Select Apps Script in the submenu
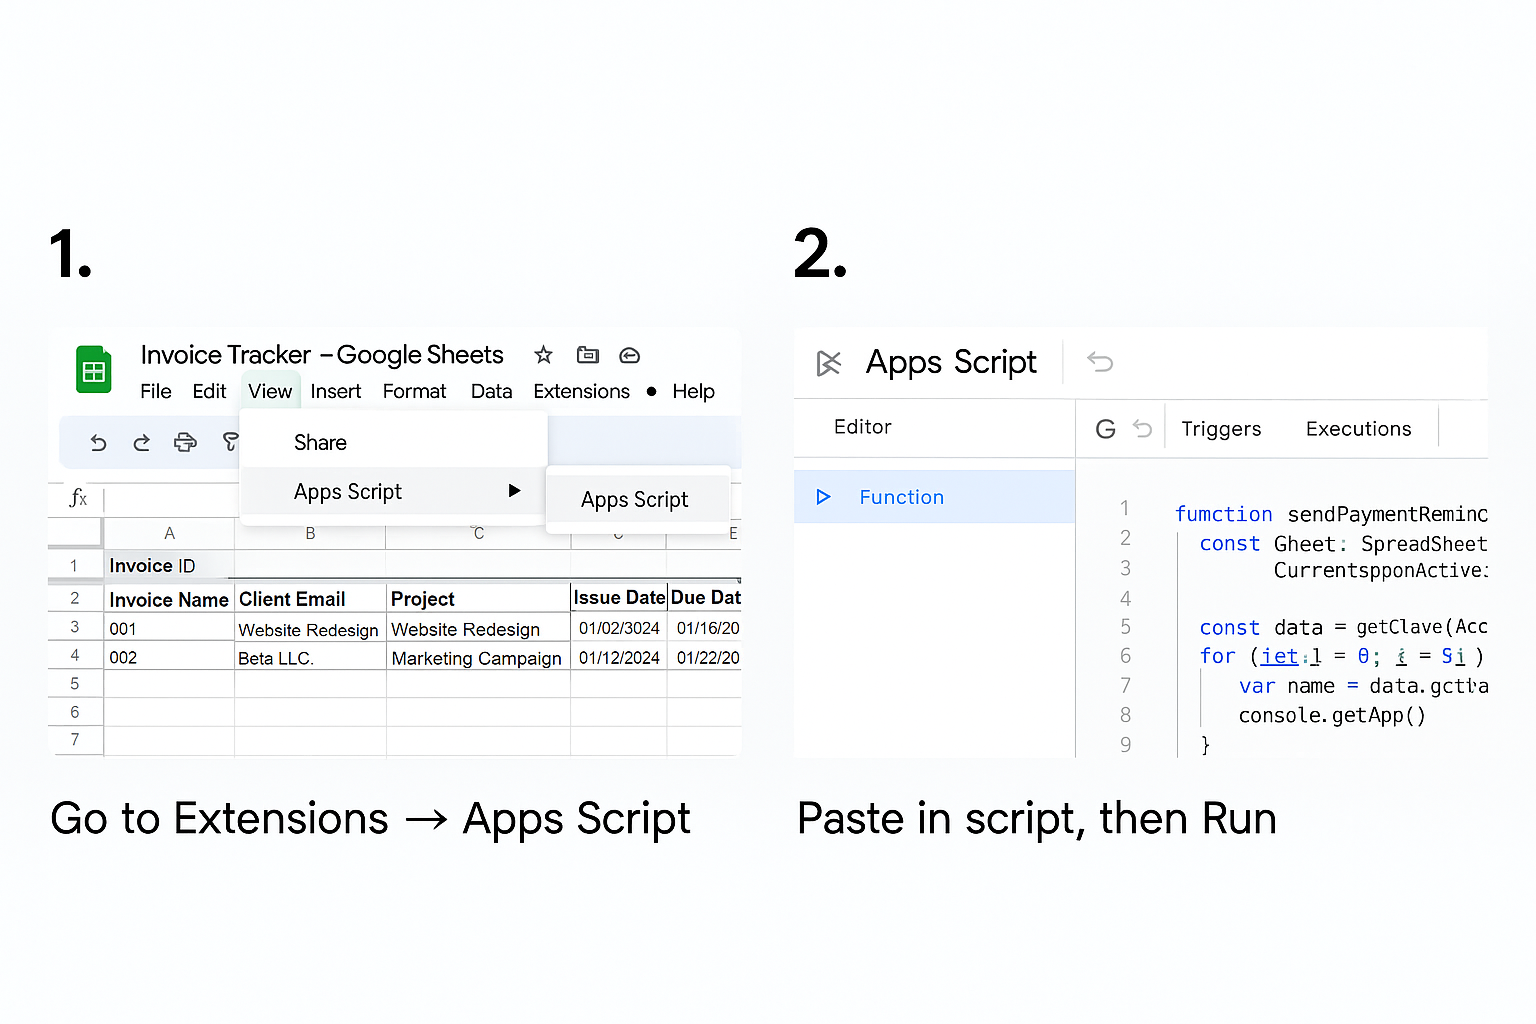Image resolution: width=1536 pixels, height=1024 pixels. click(x=634, y=499)
